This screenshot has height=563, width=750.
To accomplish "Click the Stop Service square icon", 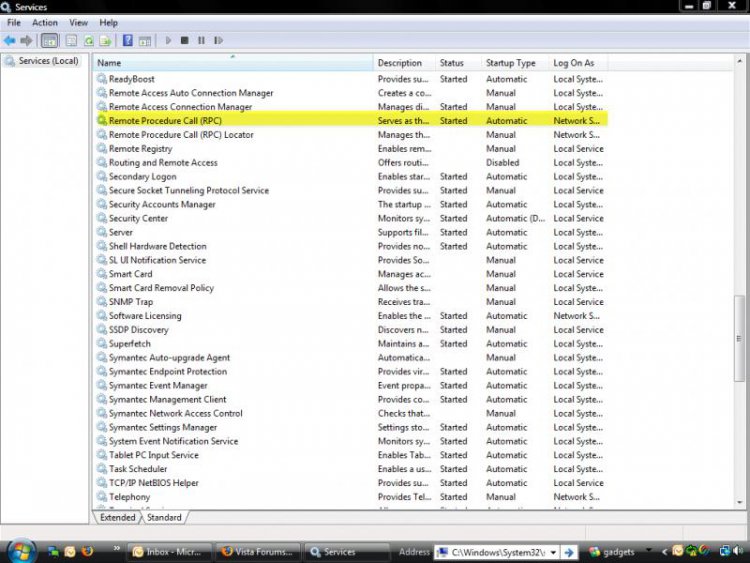I will click(185, 41).
